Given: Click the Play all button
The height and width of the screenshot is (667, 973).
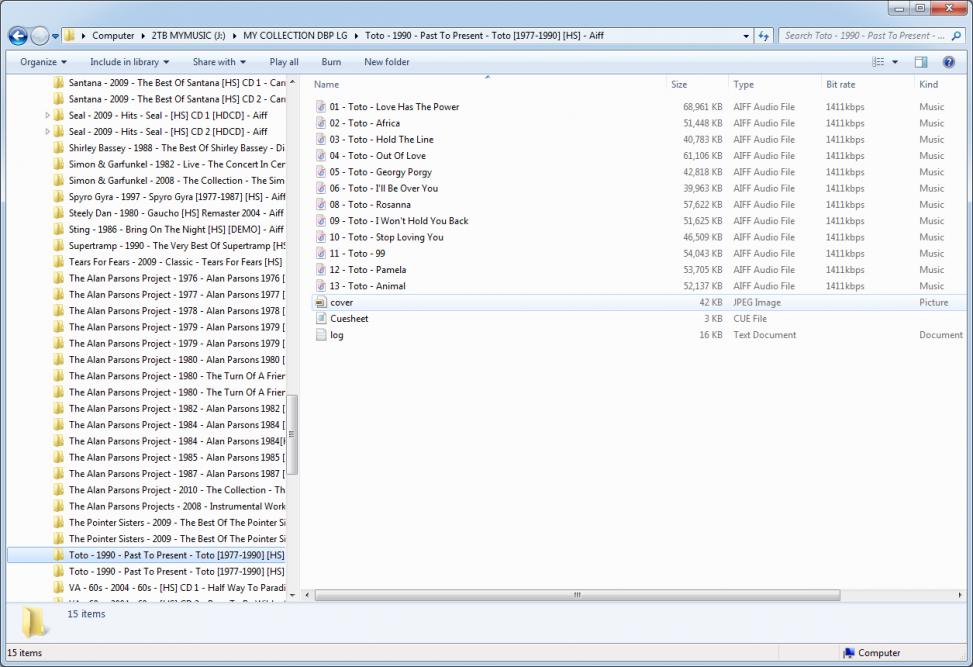Looking at the screenshot, I should pyautogui.click(x=284, y=62).
